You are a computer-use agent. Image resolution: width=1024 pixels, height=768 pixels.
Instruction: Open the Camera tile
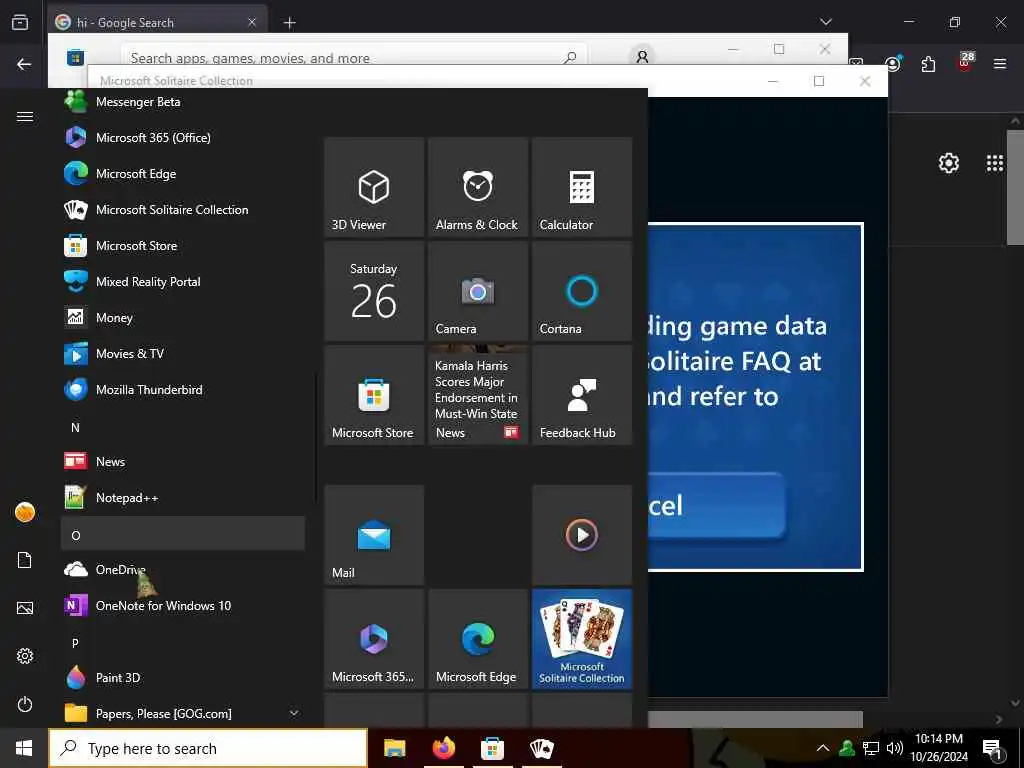coord(478,291)
